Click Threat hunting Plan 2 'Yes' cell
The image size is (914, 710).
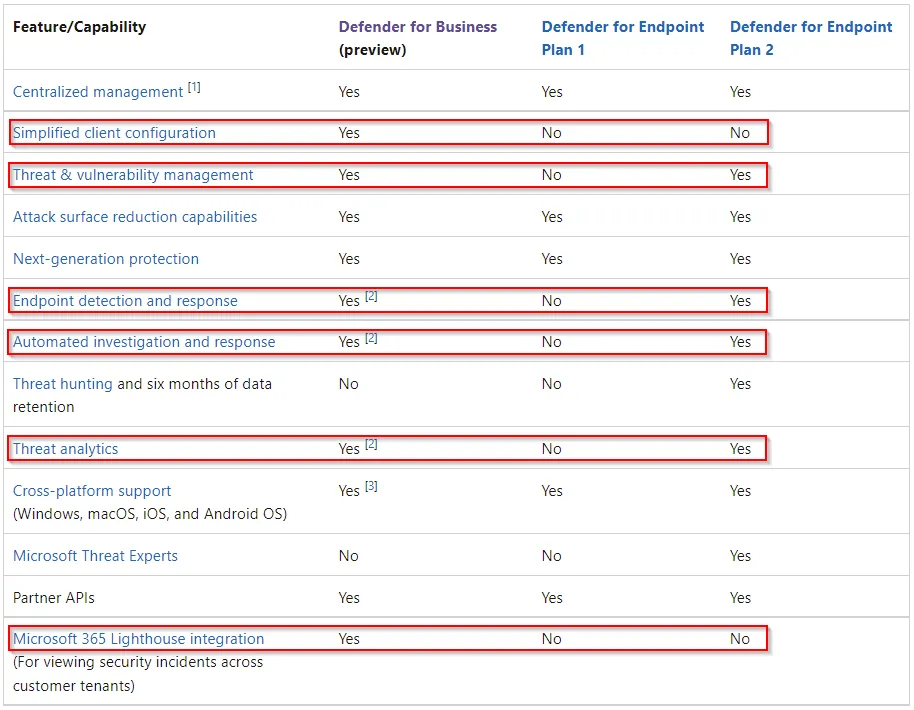click(740, 384)
